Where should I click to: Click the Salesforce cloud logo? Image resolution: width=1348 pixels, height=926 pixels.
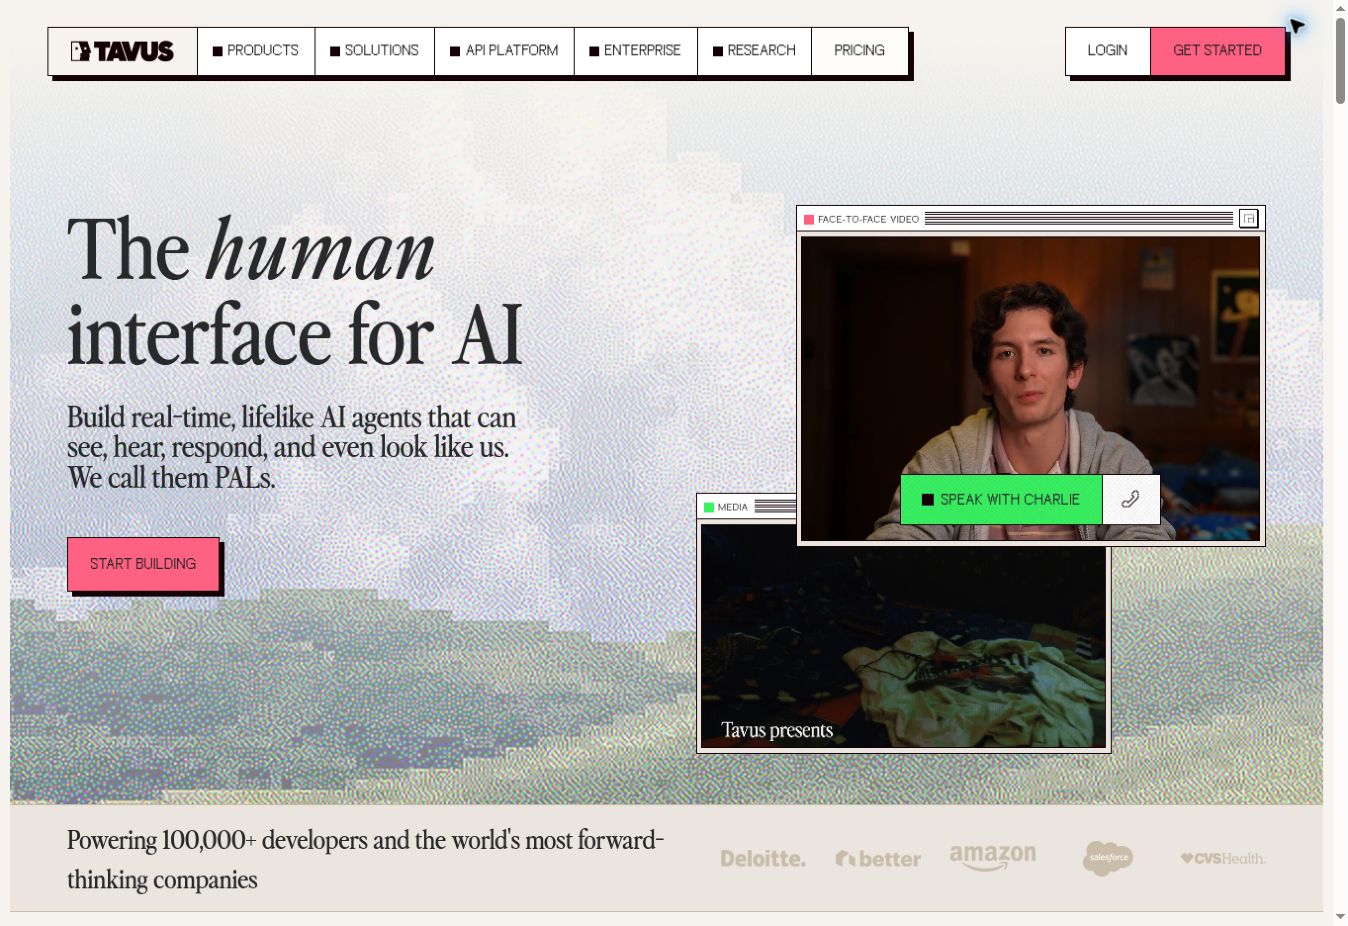click(x=1108, y=858)
